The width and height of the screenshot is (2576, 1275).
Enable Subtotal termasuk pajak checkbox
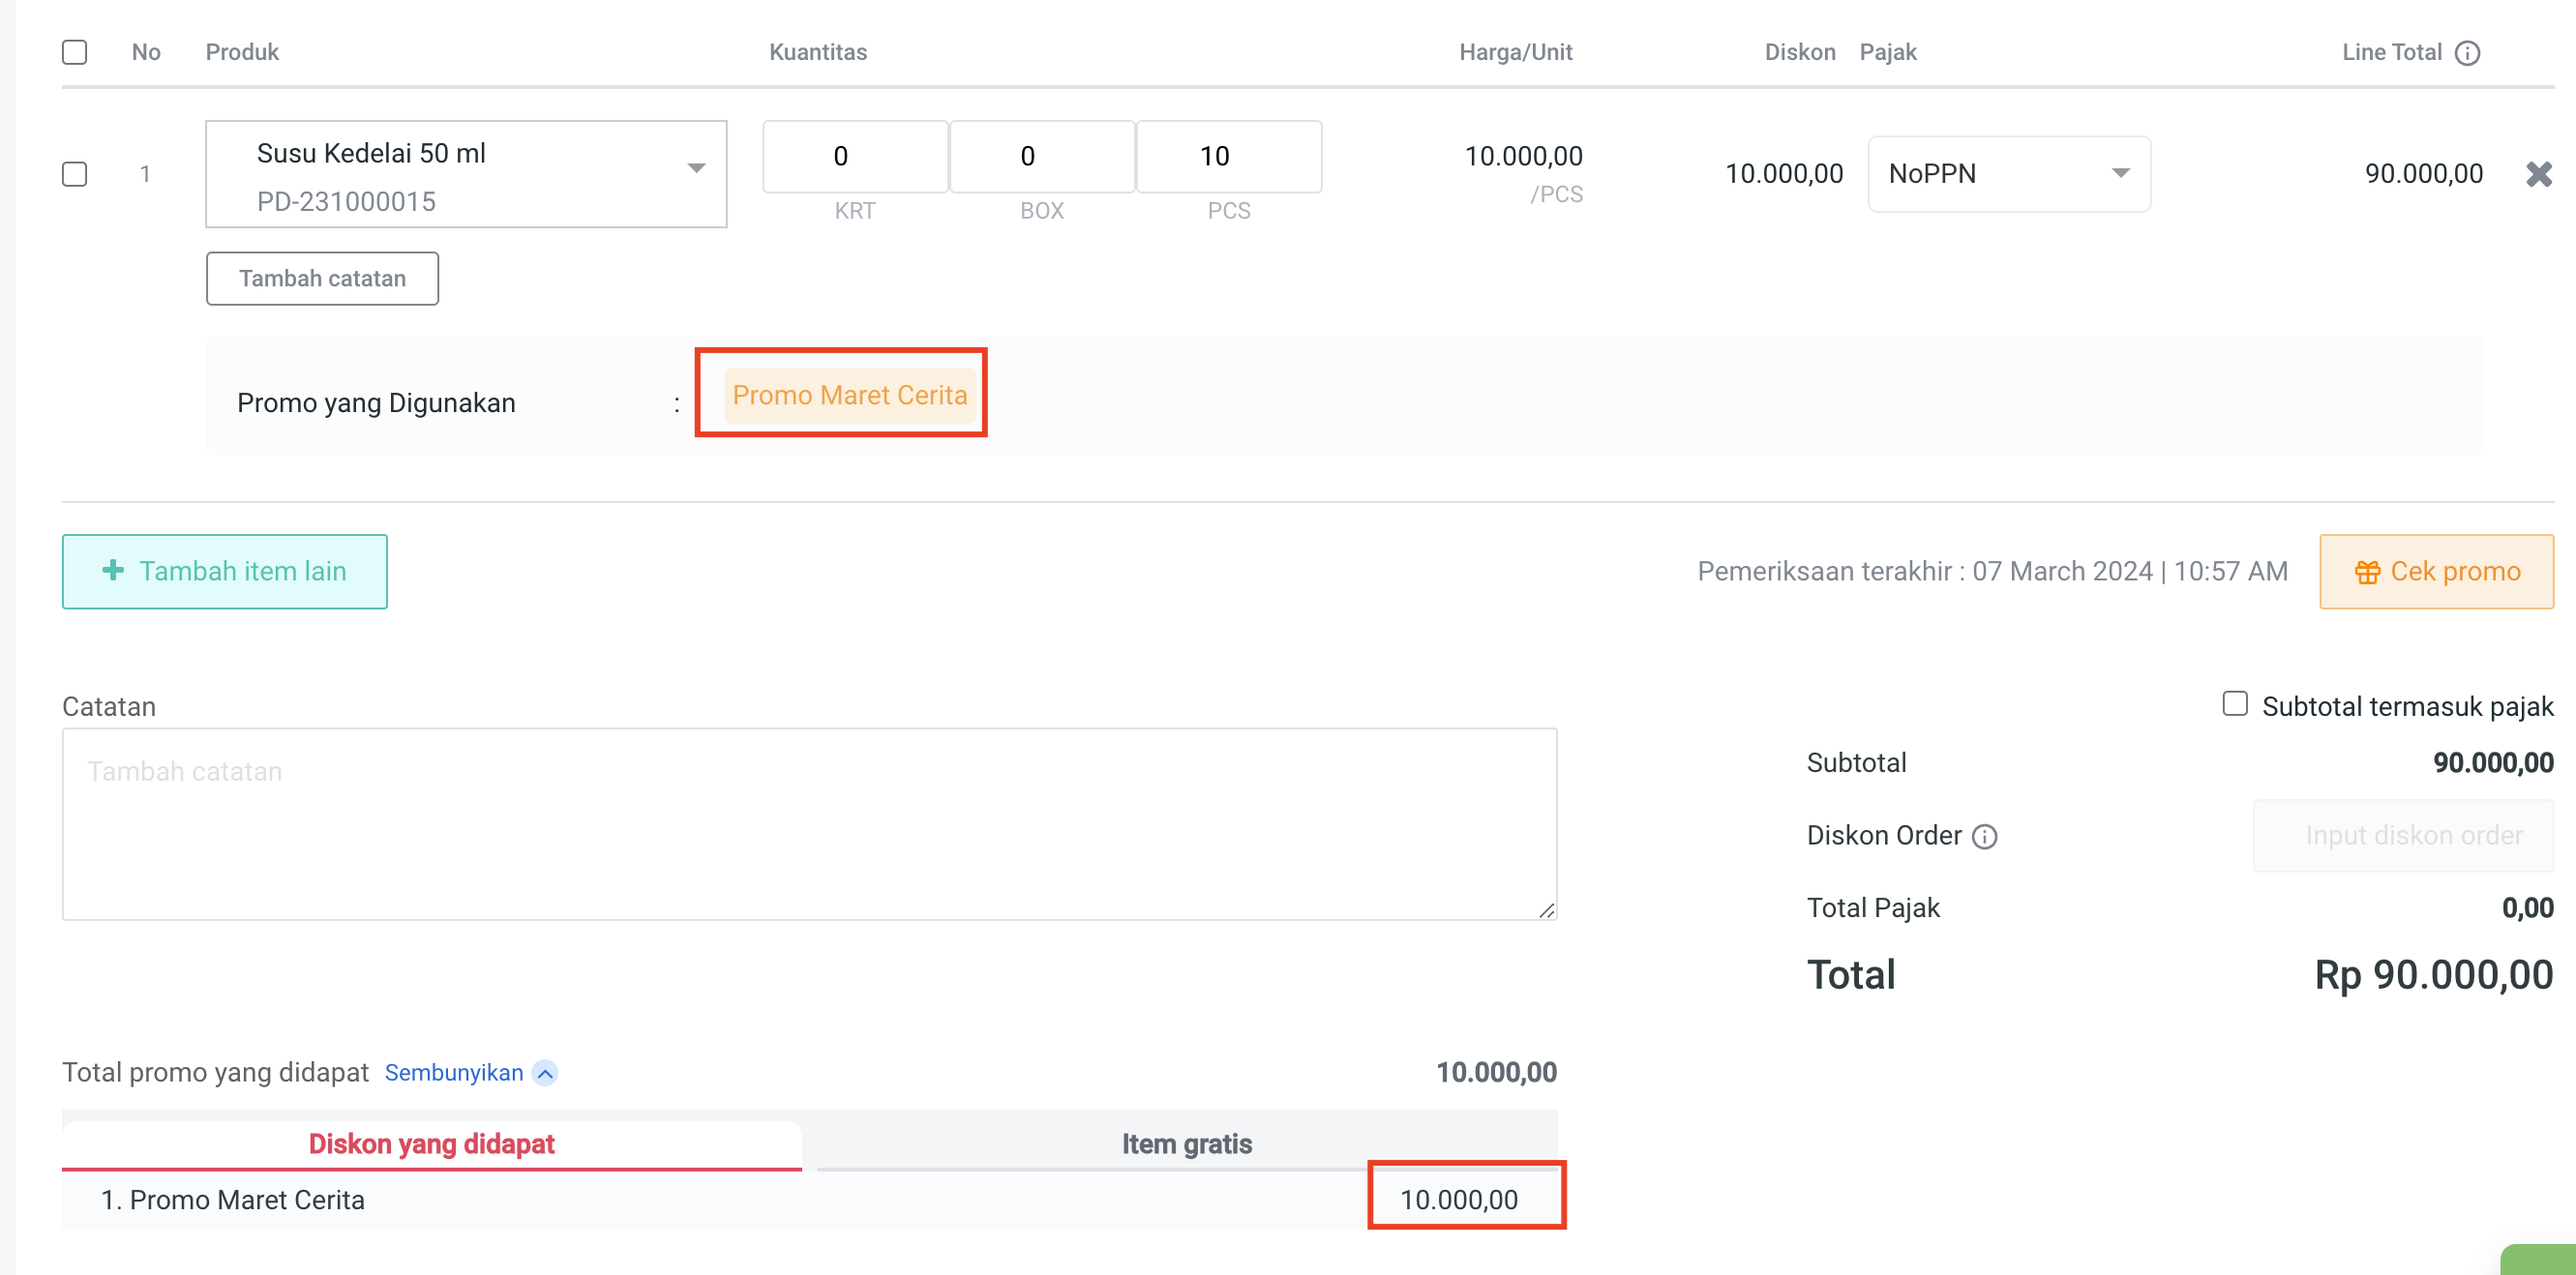coord(2235,704)
